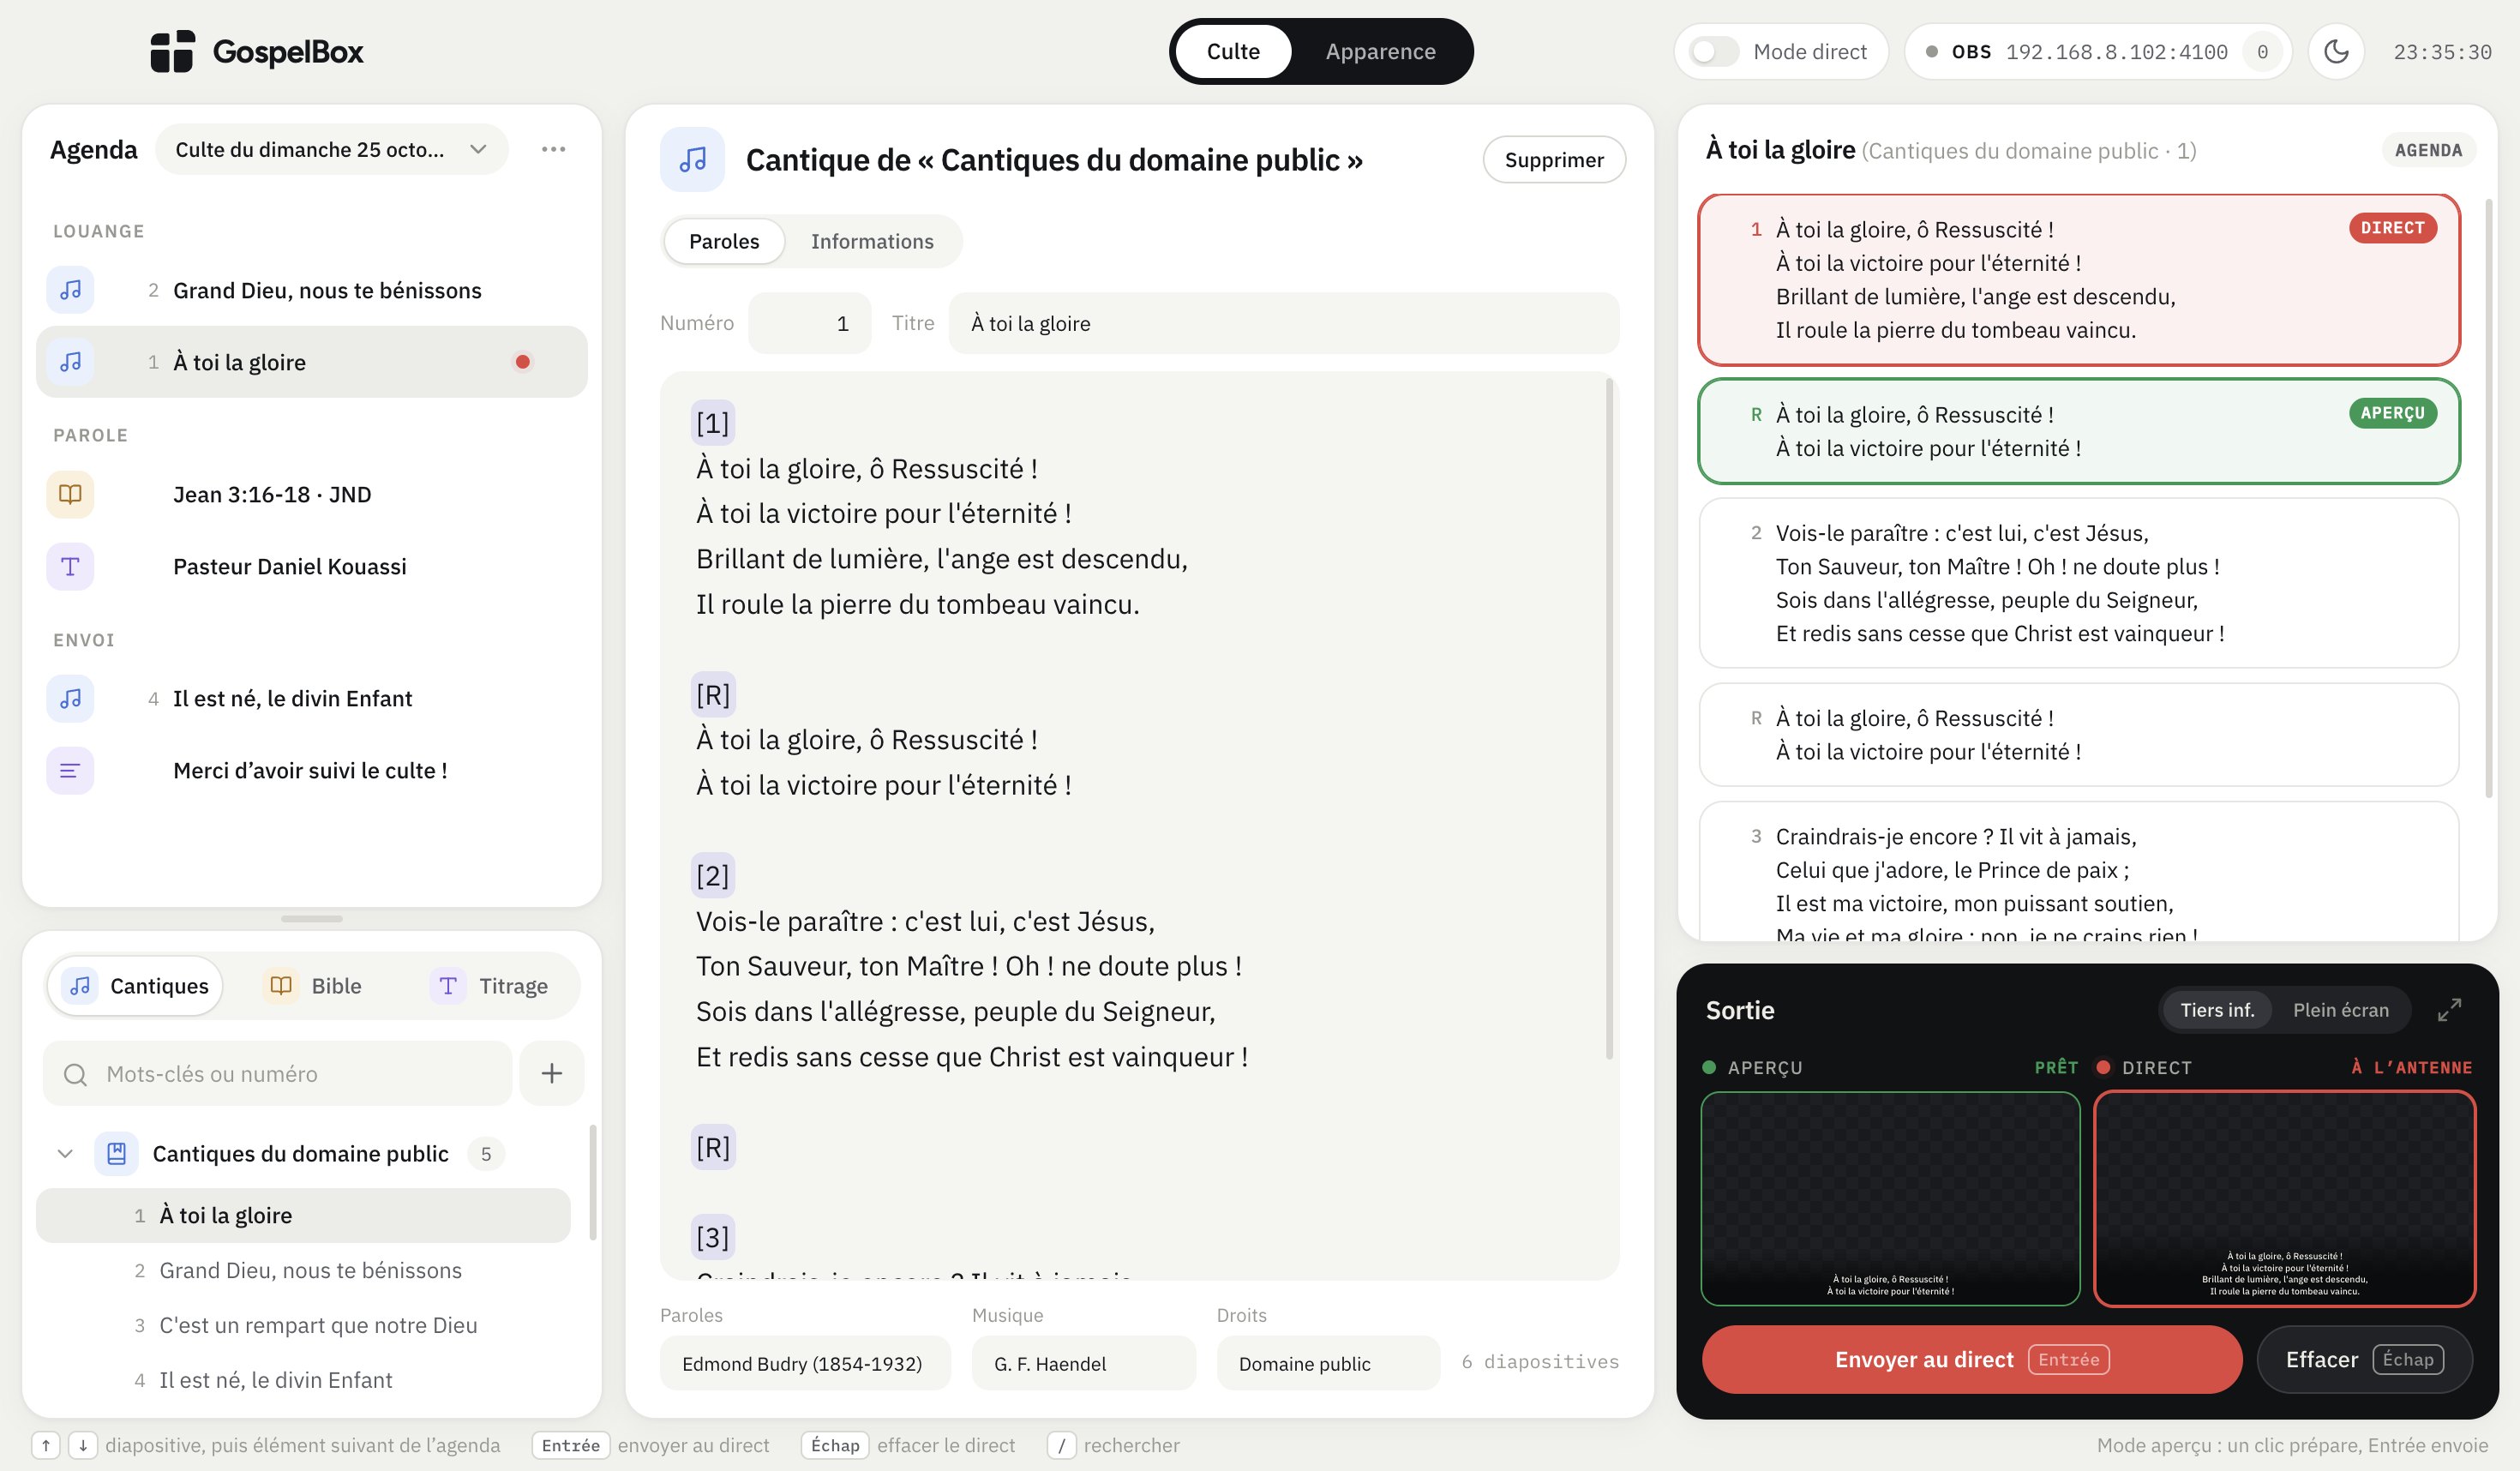Viewport: 2520px width, 1471px height.
Task: Click the Effacer button
Action: coord(2364,1359)
